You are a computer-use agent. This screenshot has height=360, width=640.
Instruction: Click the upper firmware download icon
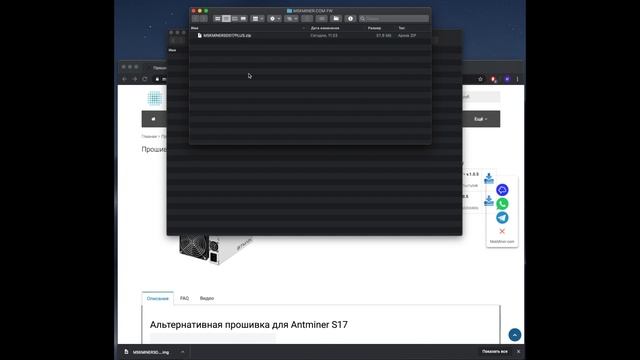[x=489, y=178]
